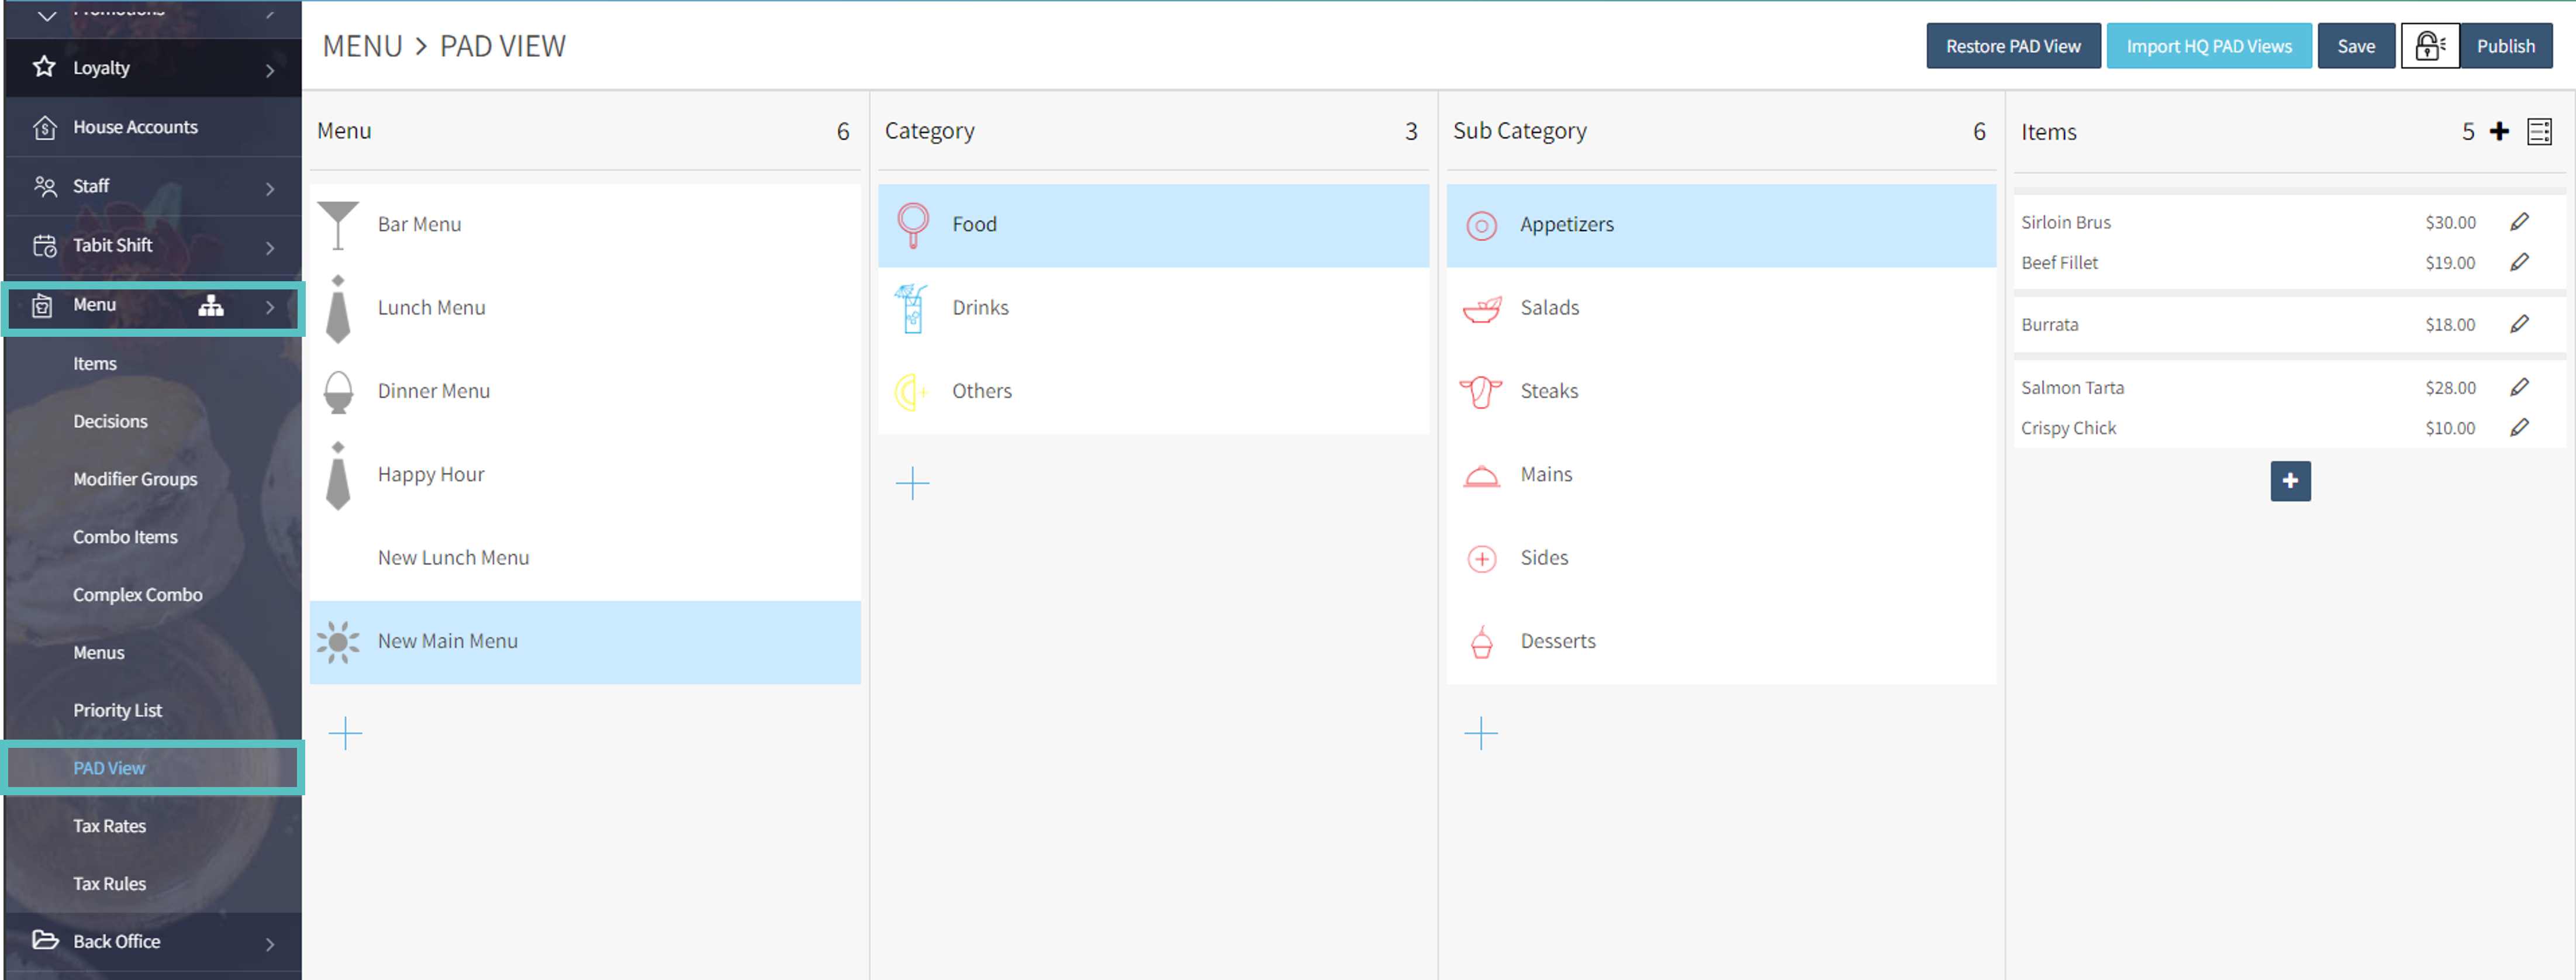Click the blue plus button under items
2576x980 pixels.
click(x=2290, y=481)
